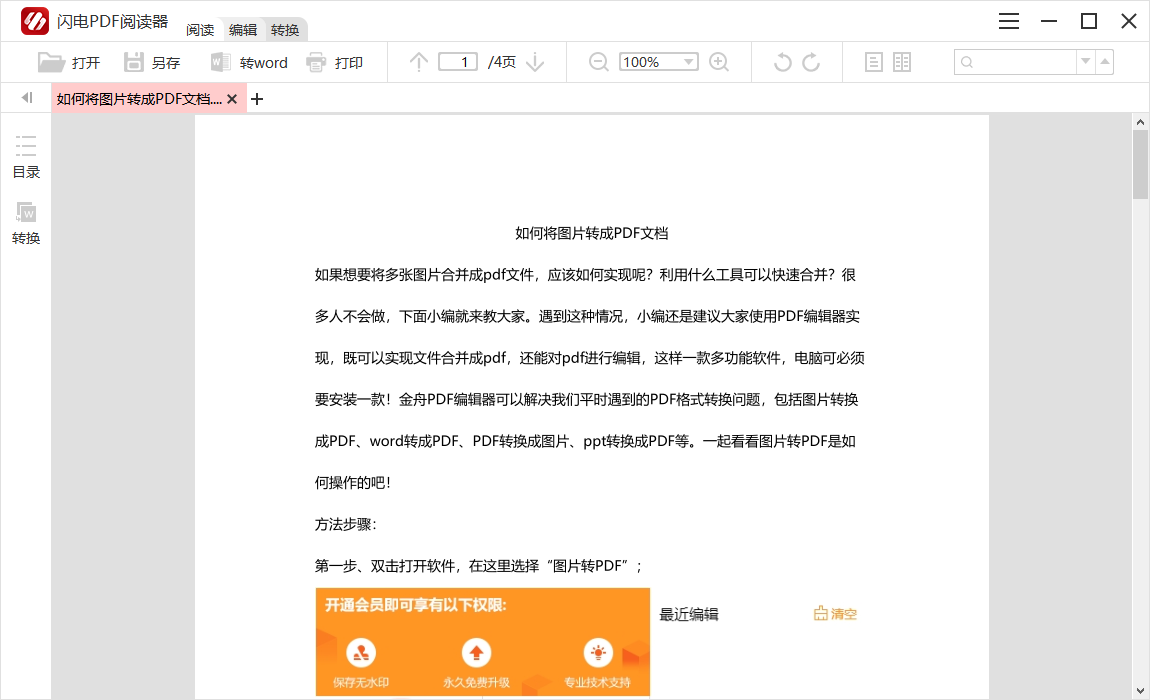The image size is (1150, 700).
Task: Click the vertical scrollbar thumb
Action: (1140, 165)
